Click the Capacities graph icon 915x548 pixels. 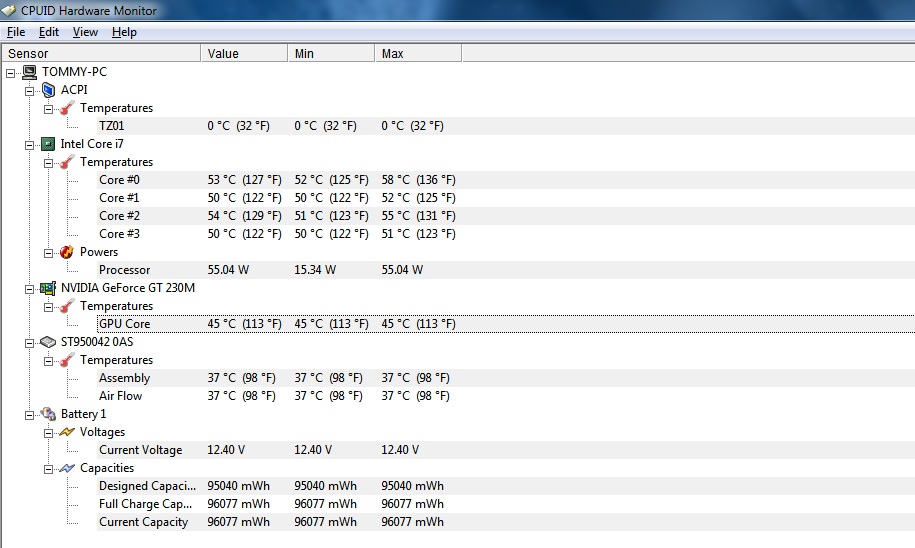pyautogui.click(x=67, y=469)
